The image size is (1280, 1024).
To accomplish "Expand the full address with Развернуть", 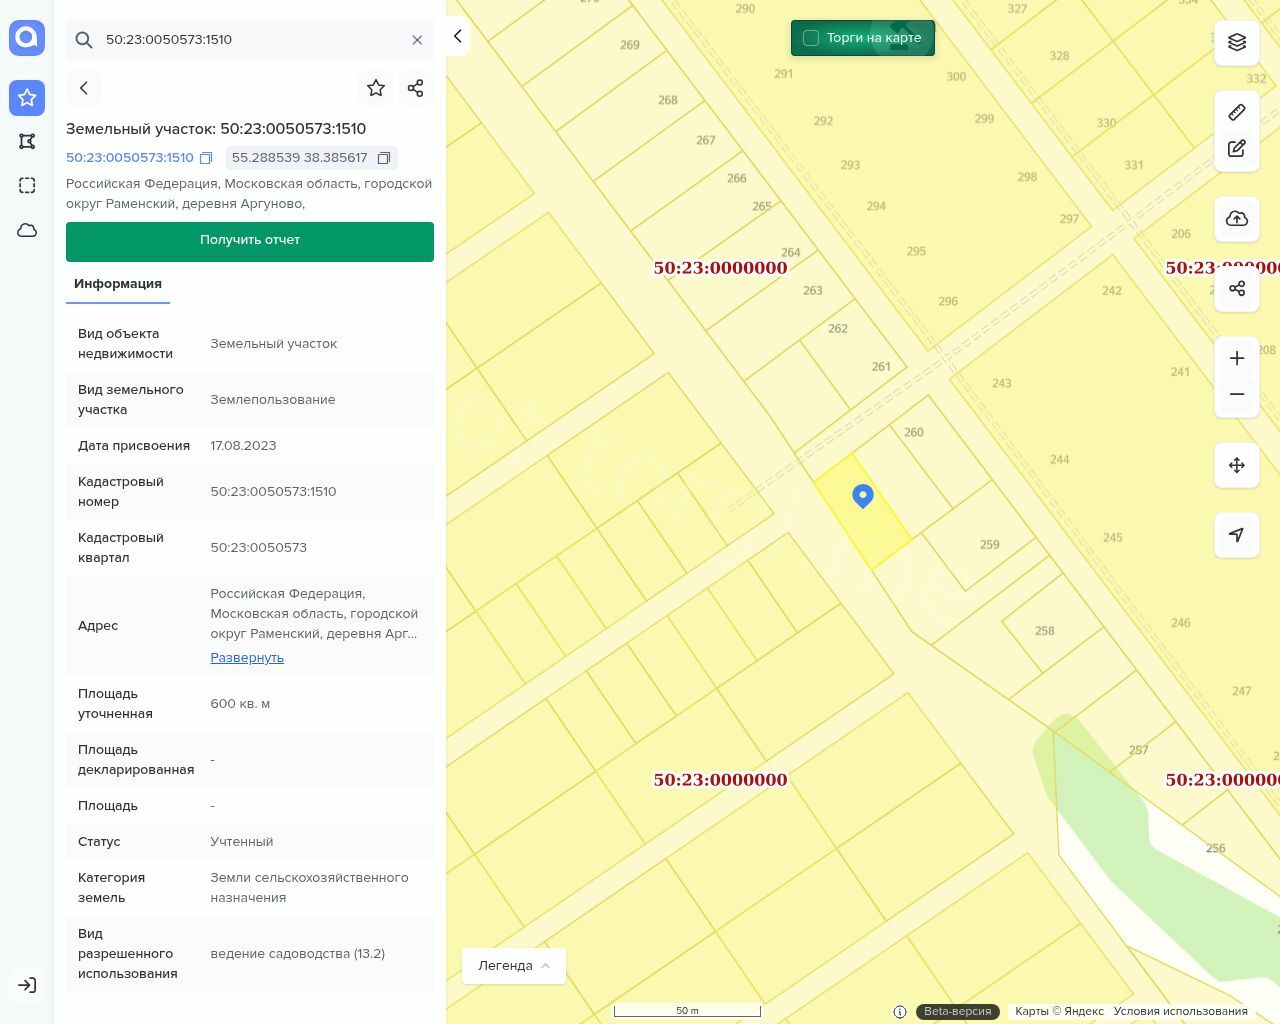I will pyautogui.click(x=247, y=658).
